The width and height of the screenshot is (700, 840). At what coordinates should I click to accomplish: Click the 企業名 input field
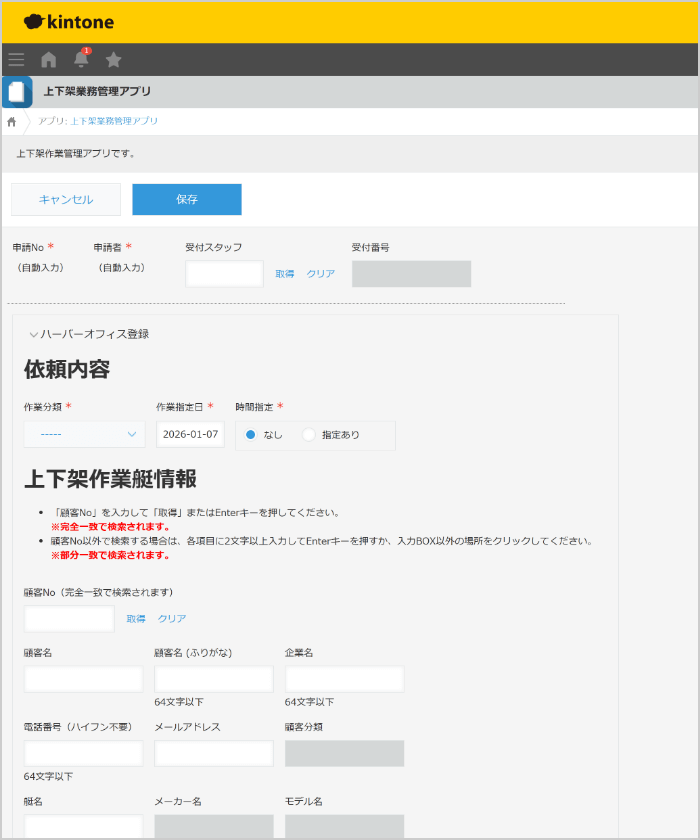pos(344,679)
